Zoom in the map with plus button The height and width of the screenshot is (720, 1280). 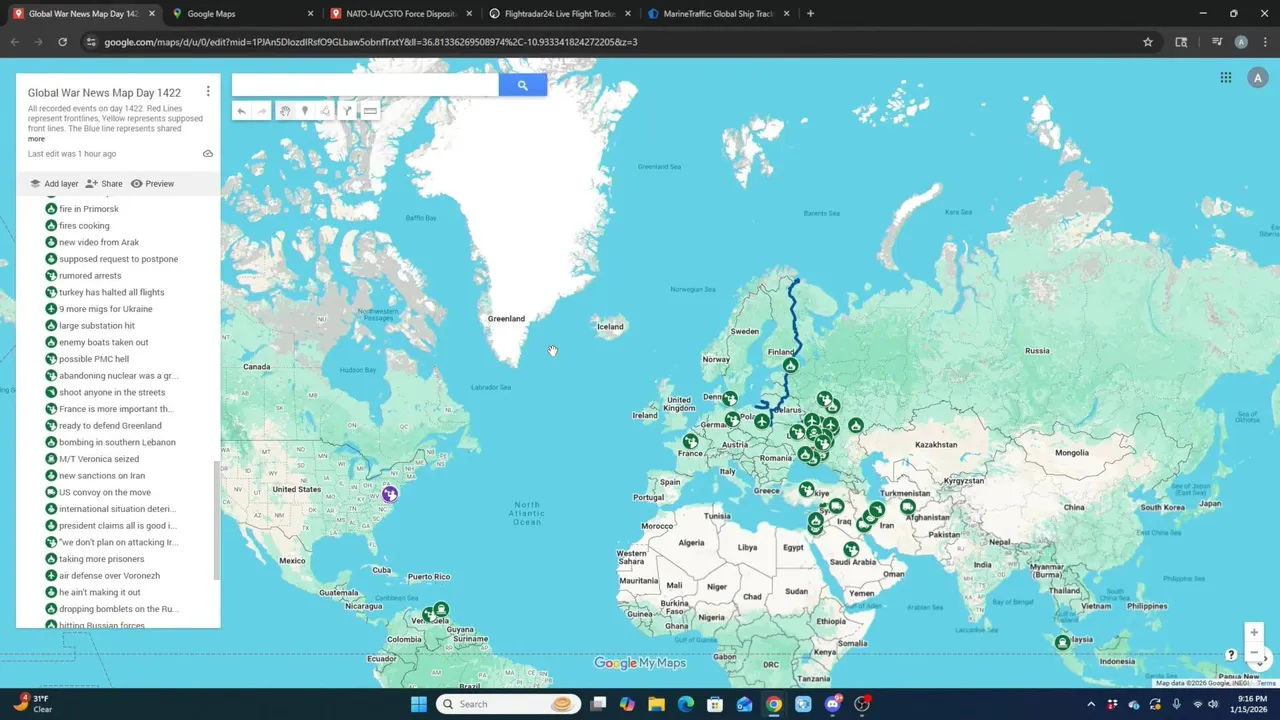pyautogui.click(x=1253, y=632)
